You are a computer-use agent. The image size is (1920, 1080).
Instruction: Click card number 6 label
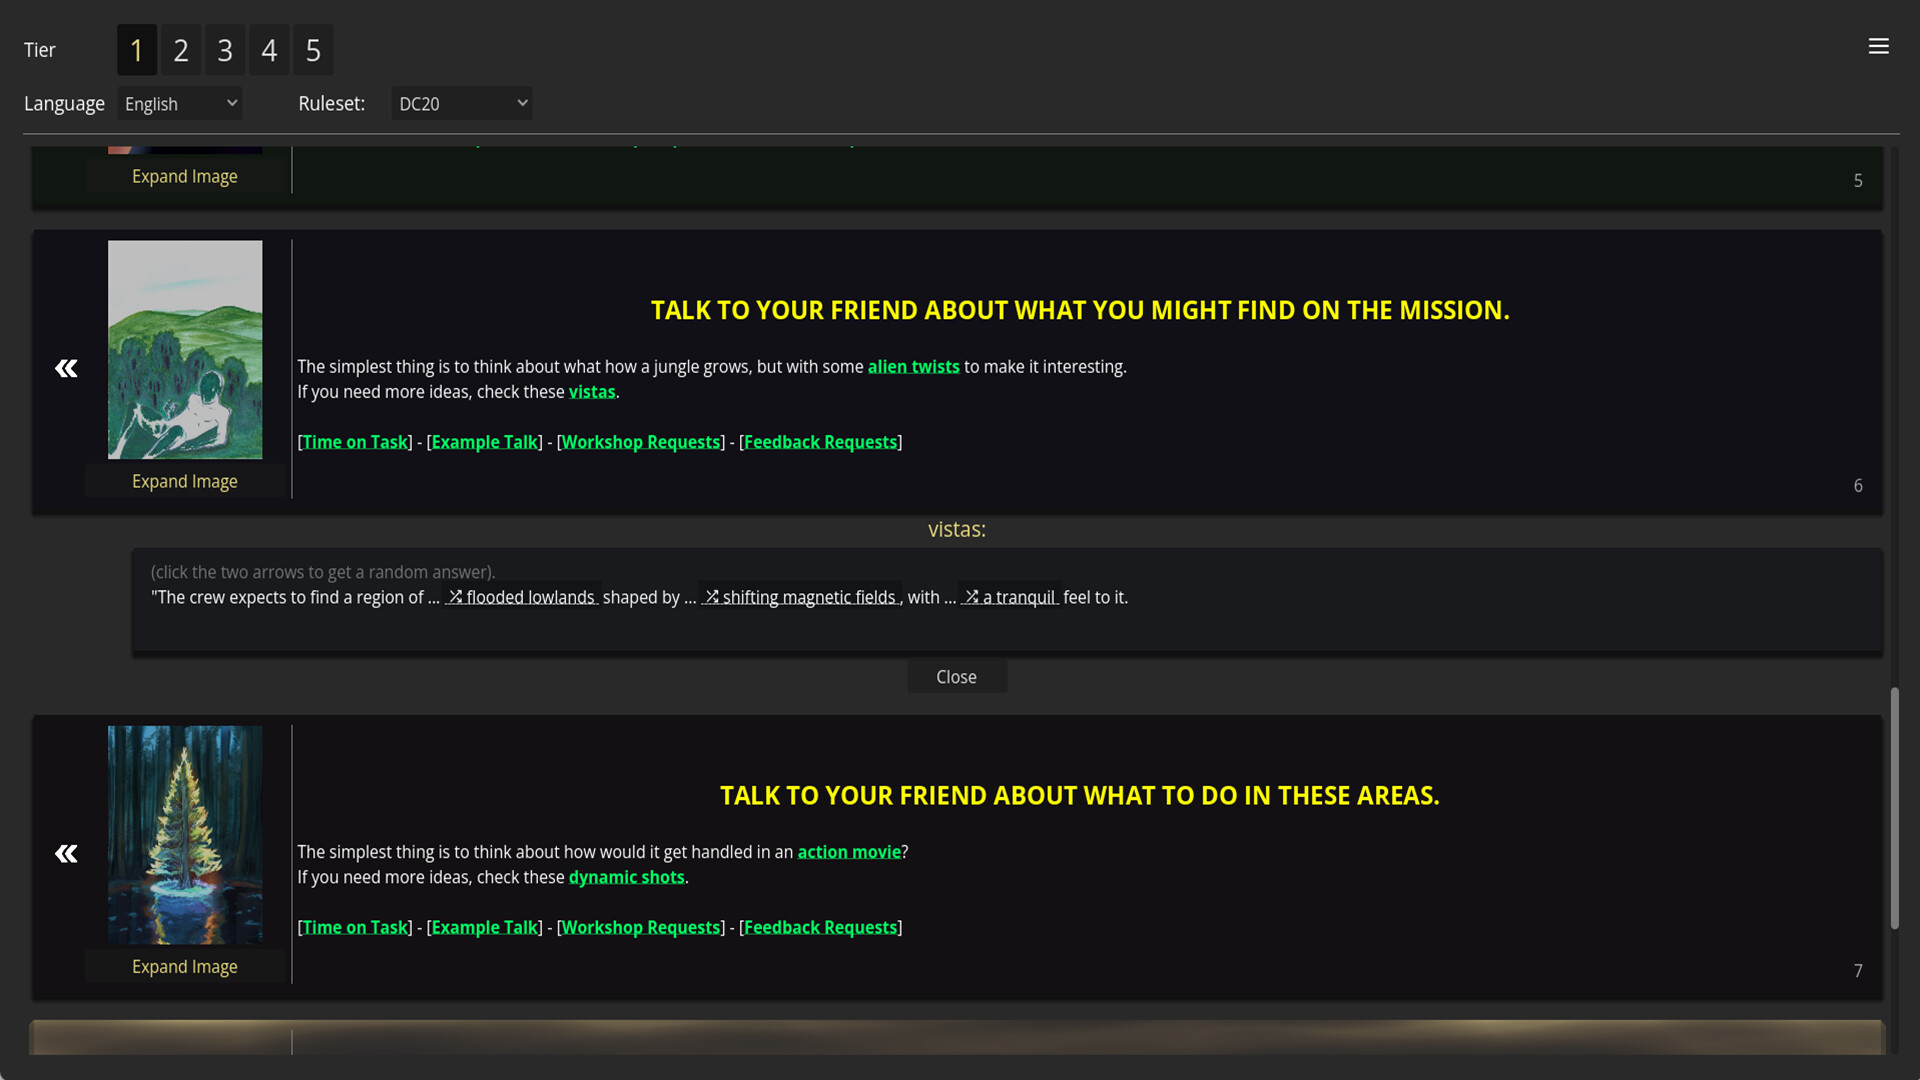[x=1858, y=486]
